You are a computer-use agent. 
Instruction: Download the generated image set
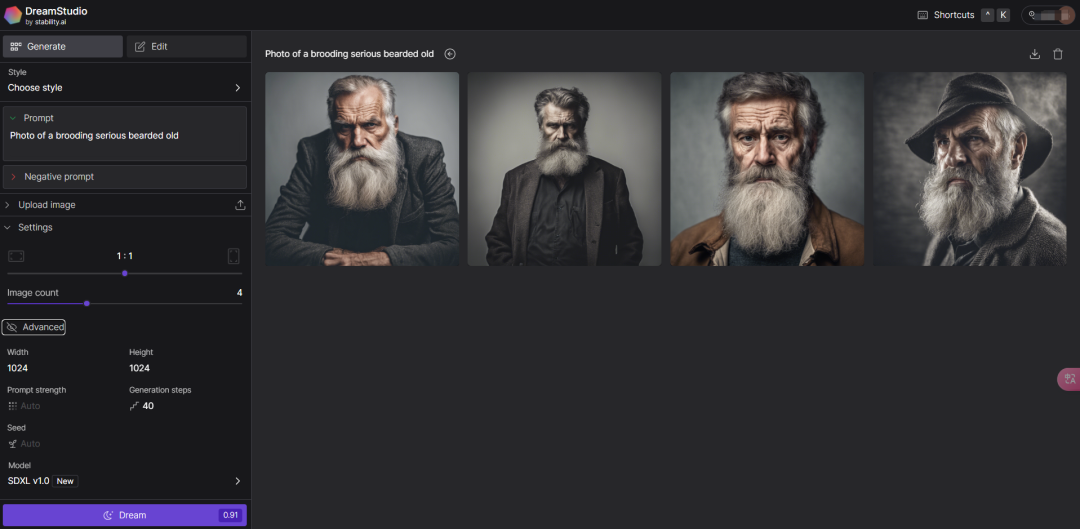point(1035,54)
